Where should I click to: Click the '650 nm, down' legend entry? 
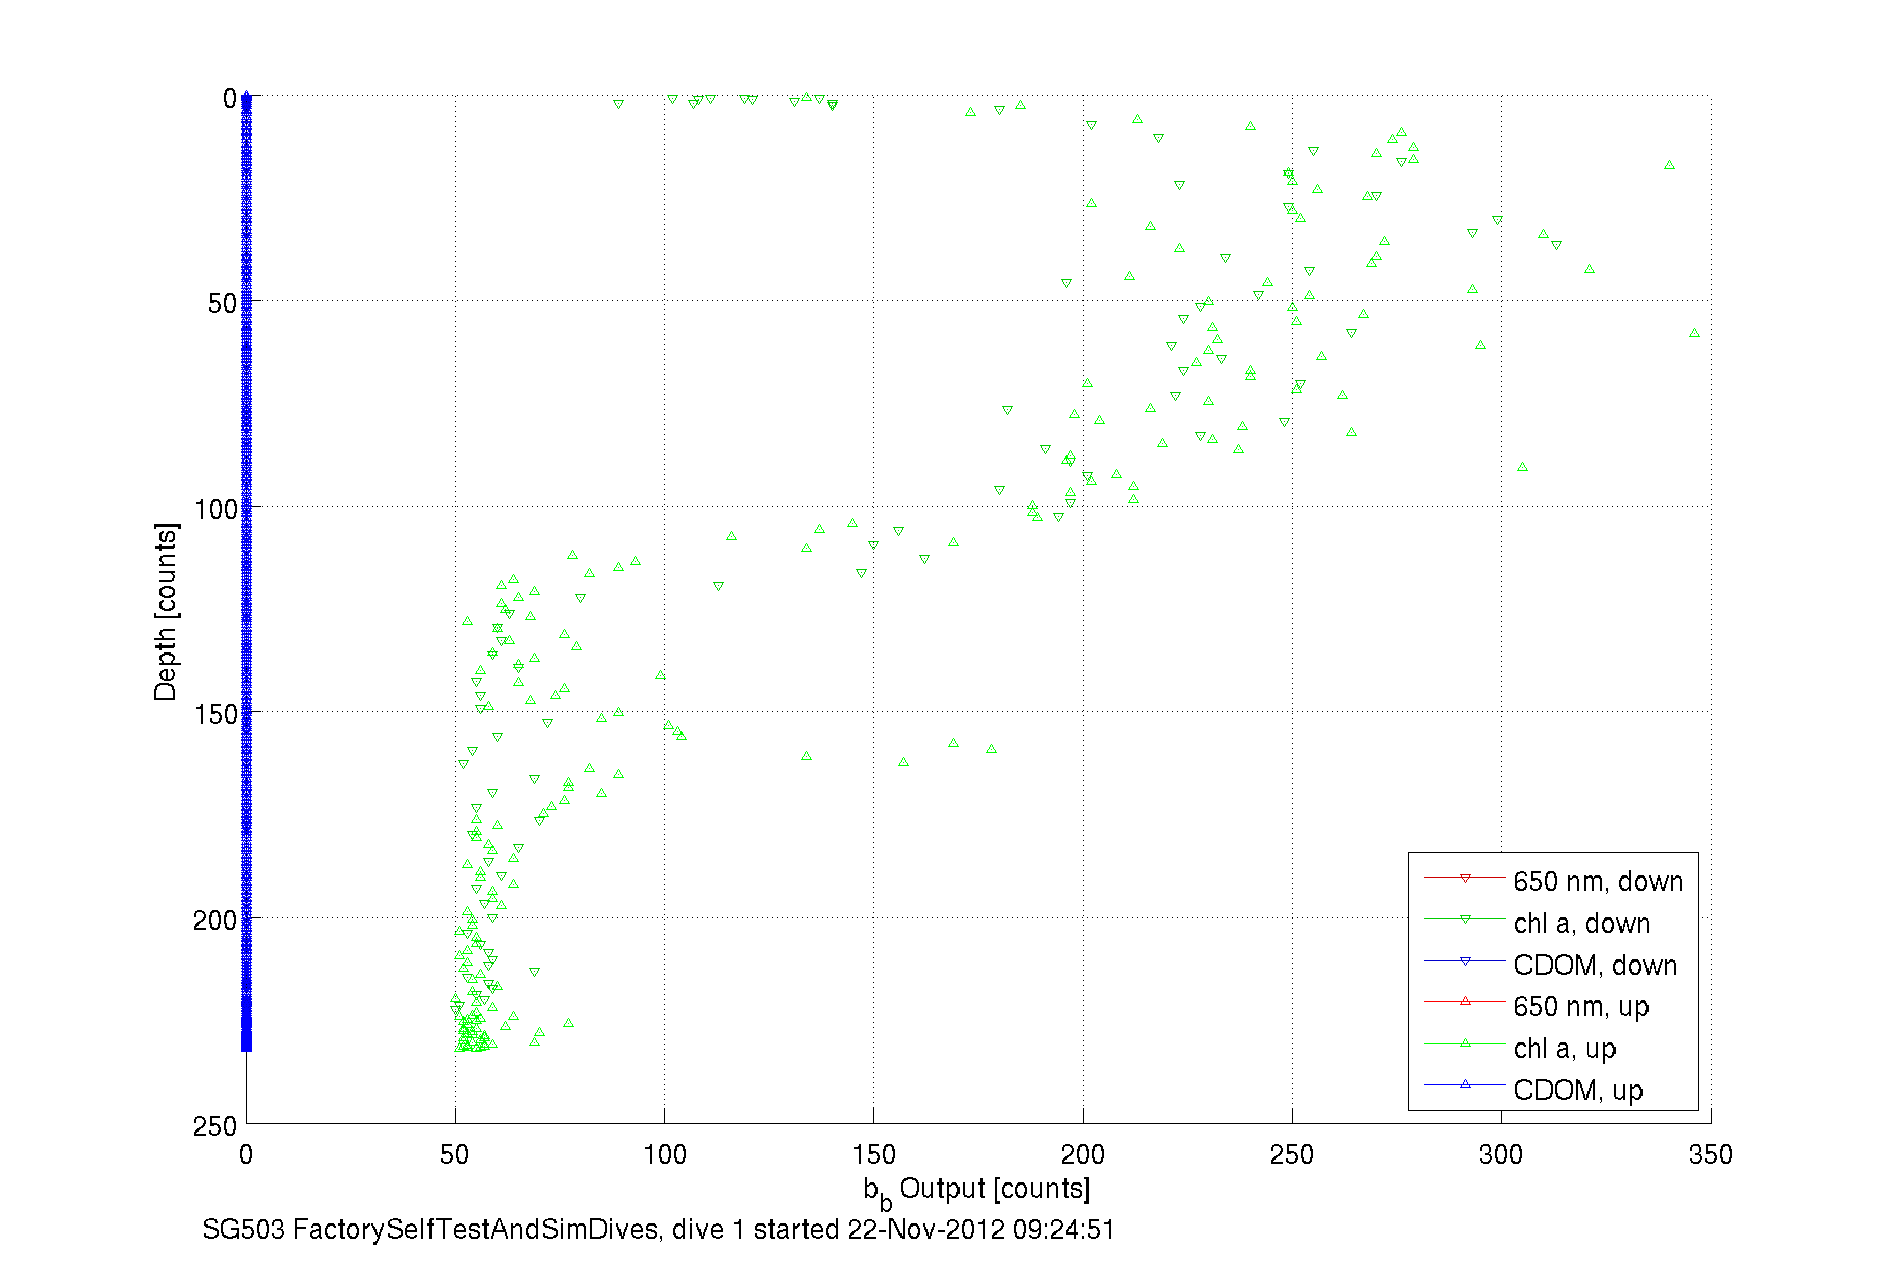coord(1553,881)
